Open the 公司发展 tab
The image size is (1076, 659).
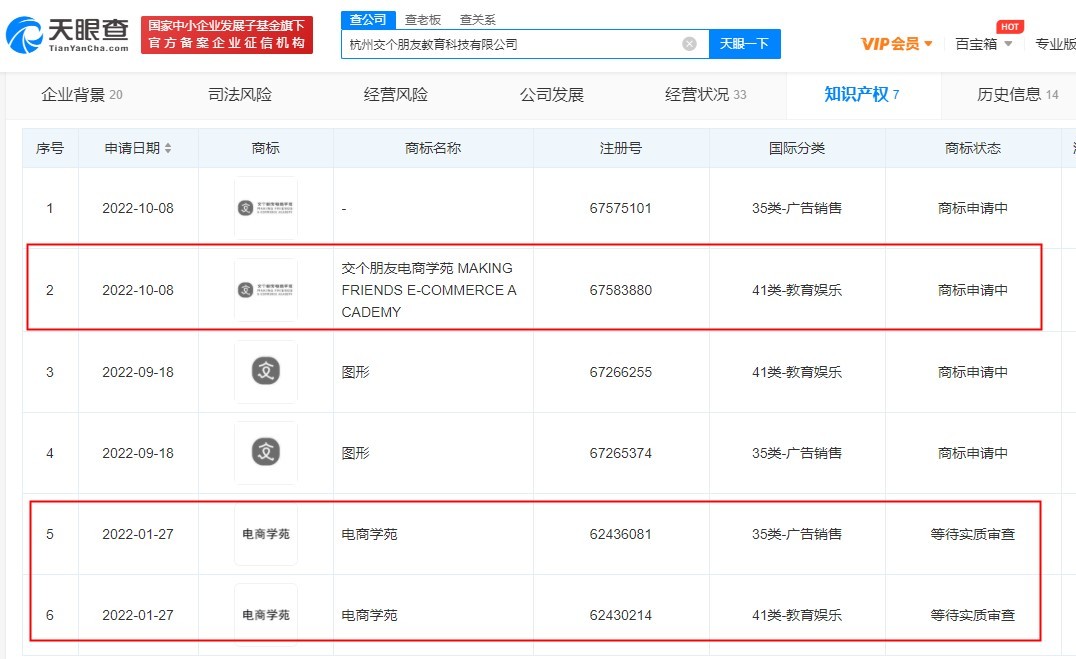552,95
